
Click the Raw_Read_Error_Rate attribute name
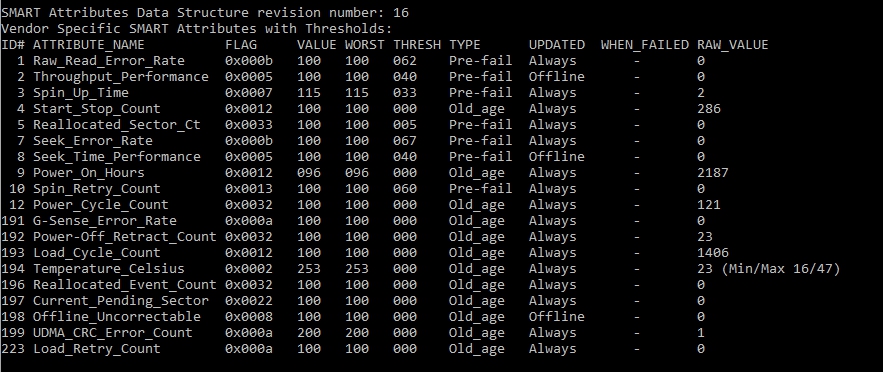click(x=109, y=61)
